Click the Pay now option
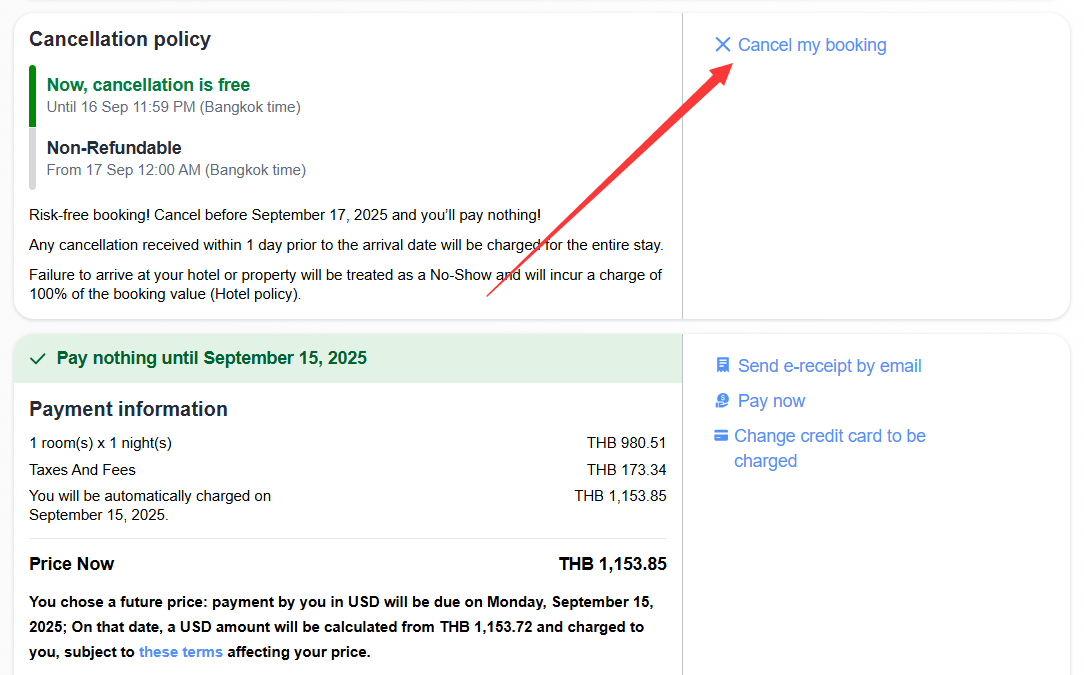 pos(770,400)
